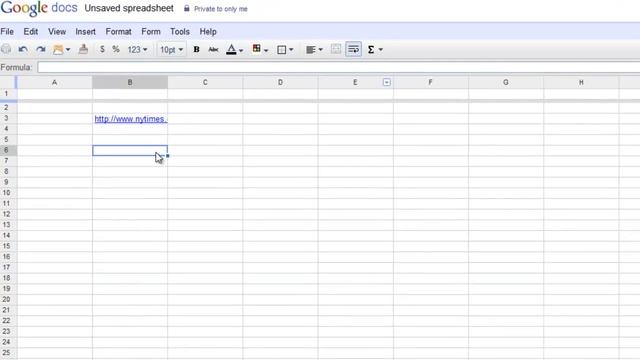Screen dimensions: 640x360
Task: Select column D header
Action: pyautogui.click(x=280, y=82)
